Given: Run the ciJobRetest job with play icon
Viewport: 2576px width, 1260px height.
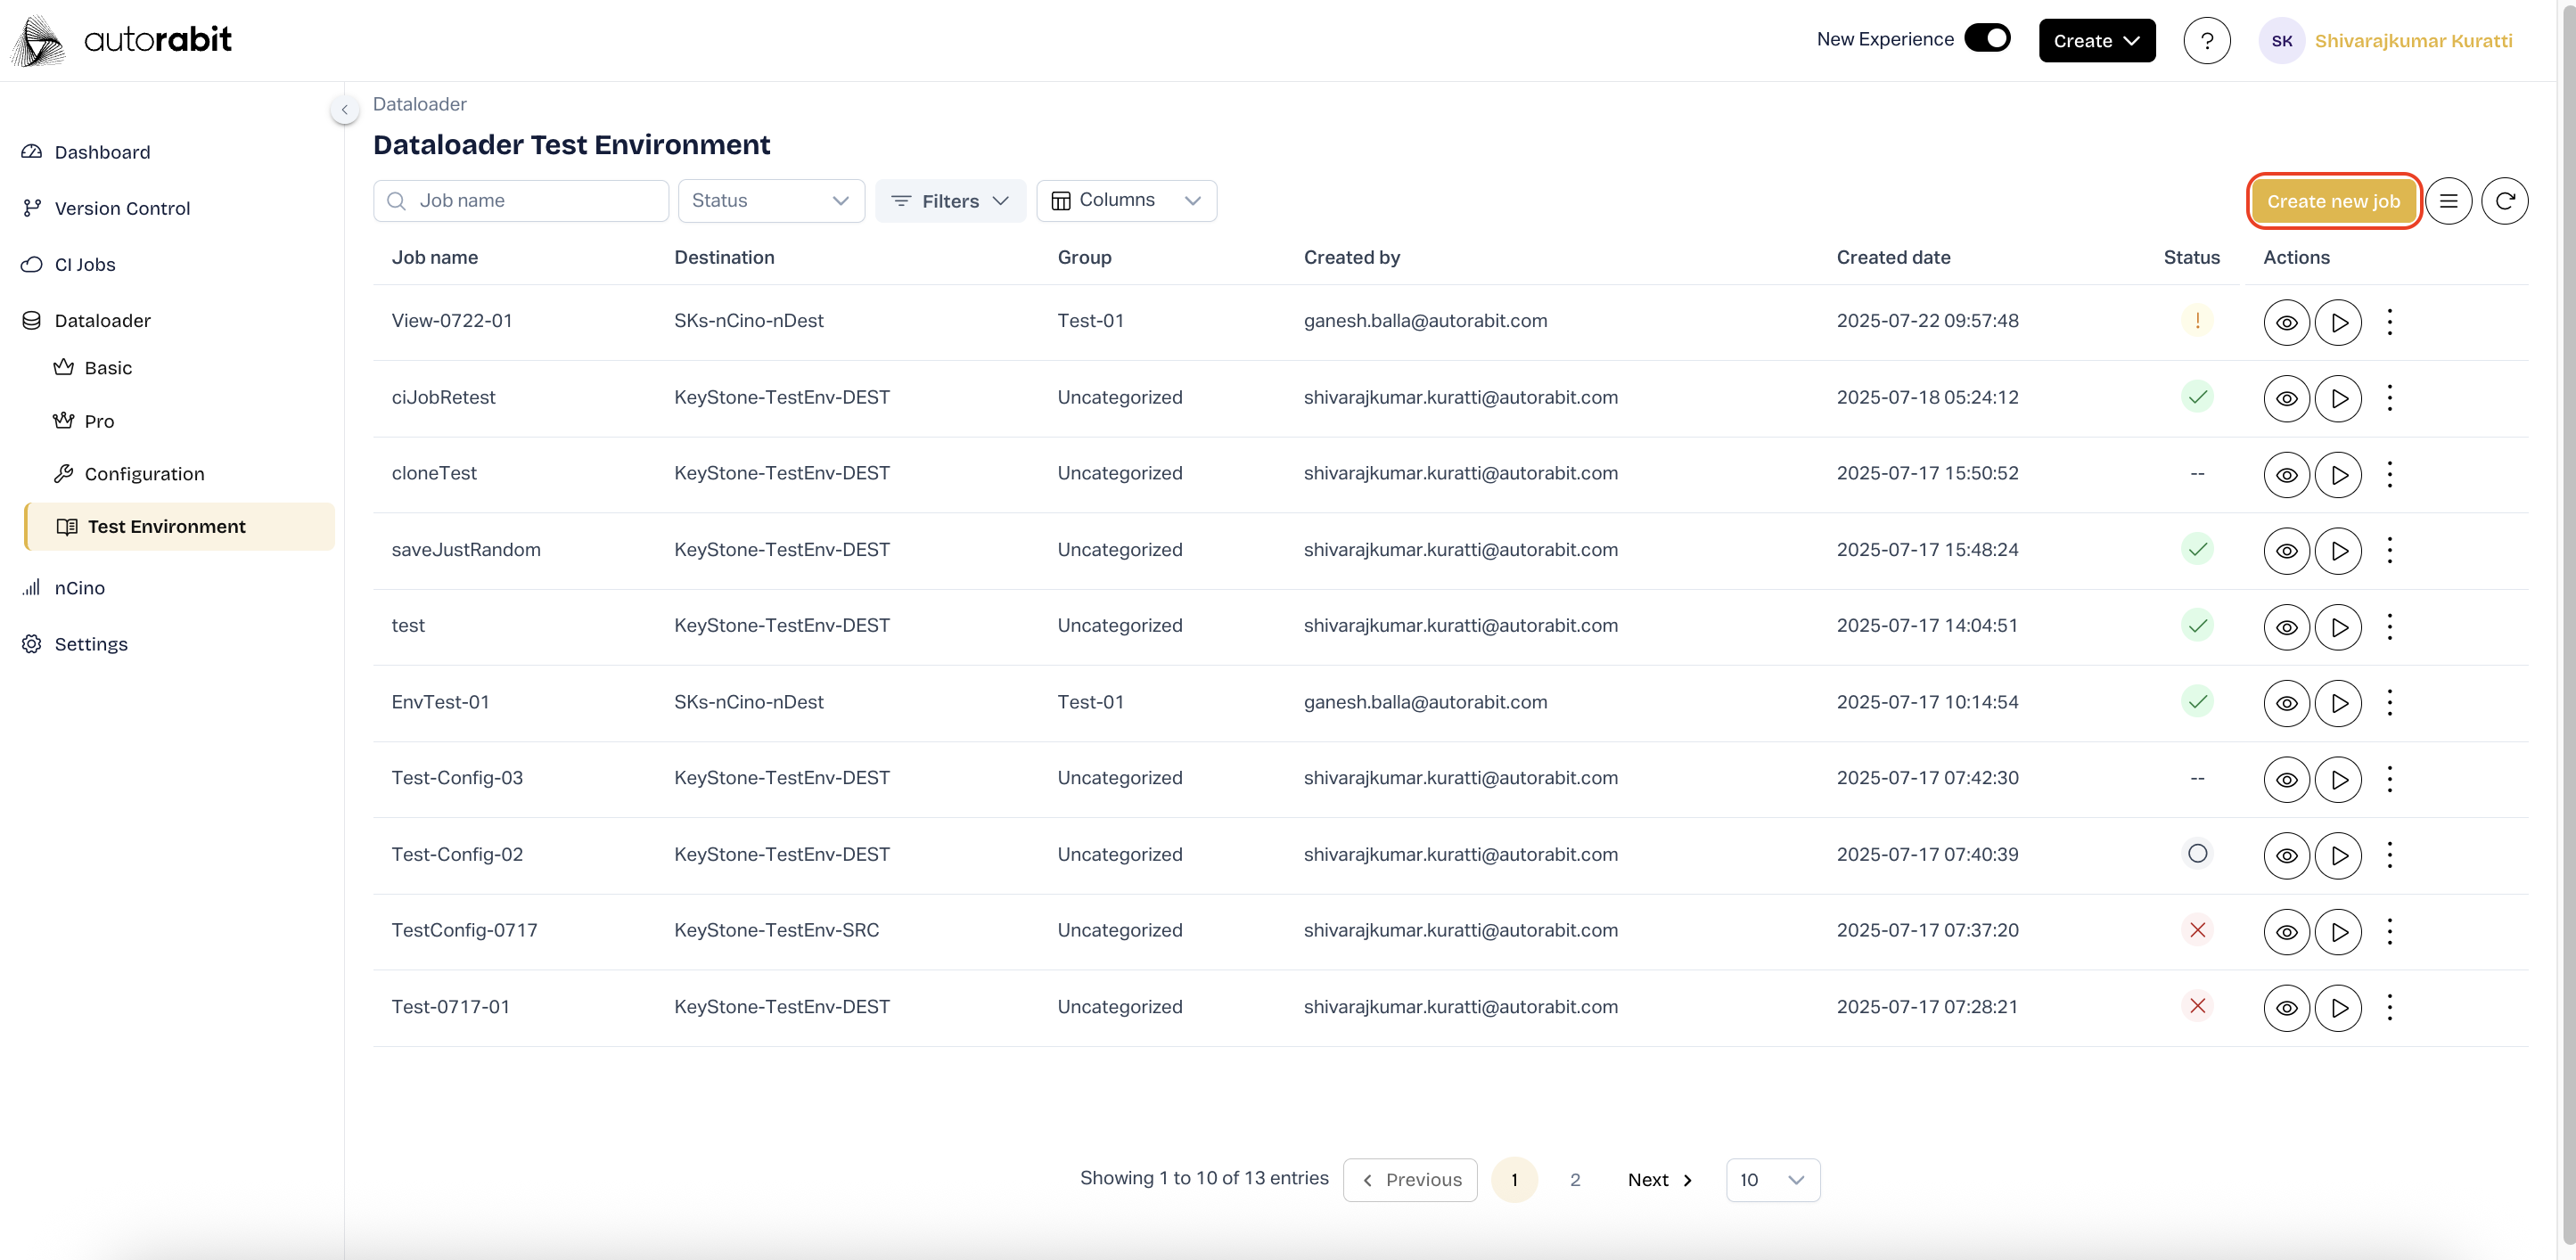Looking at the screenshot, I should (2338, 398).
